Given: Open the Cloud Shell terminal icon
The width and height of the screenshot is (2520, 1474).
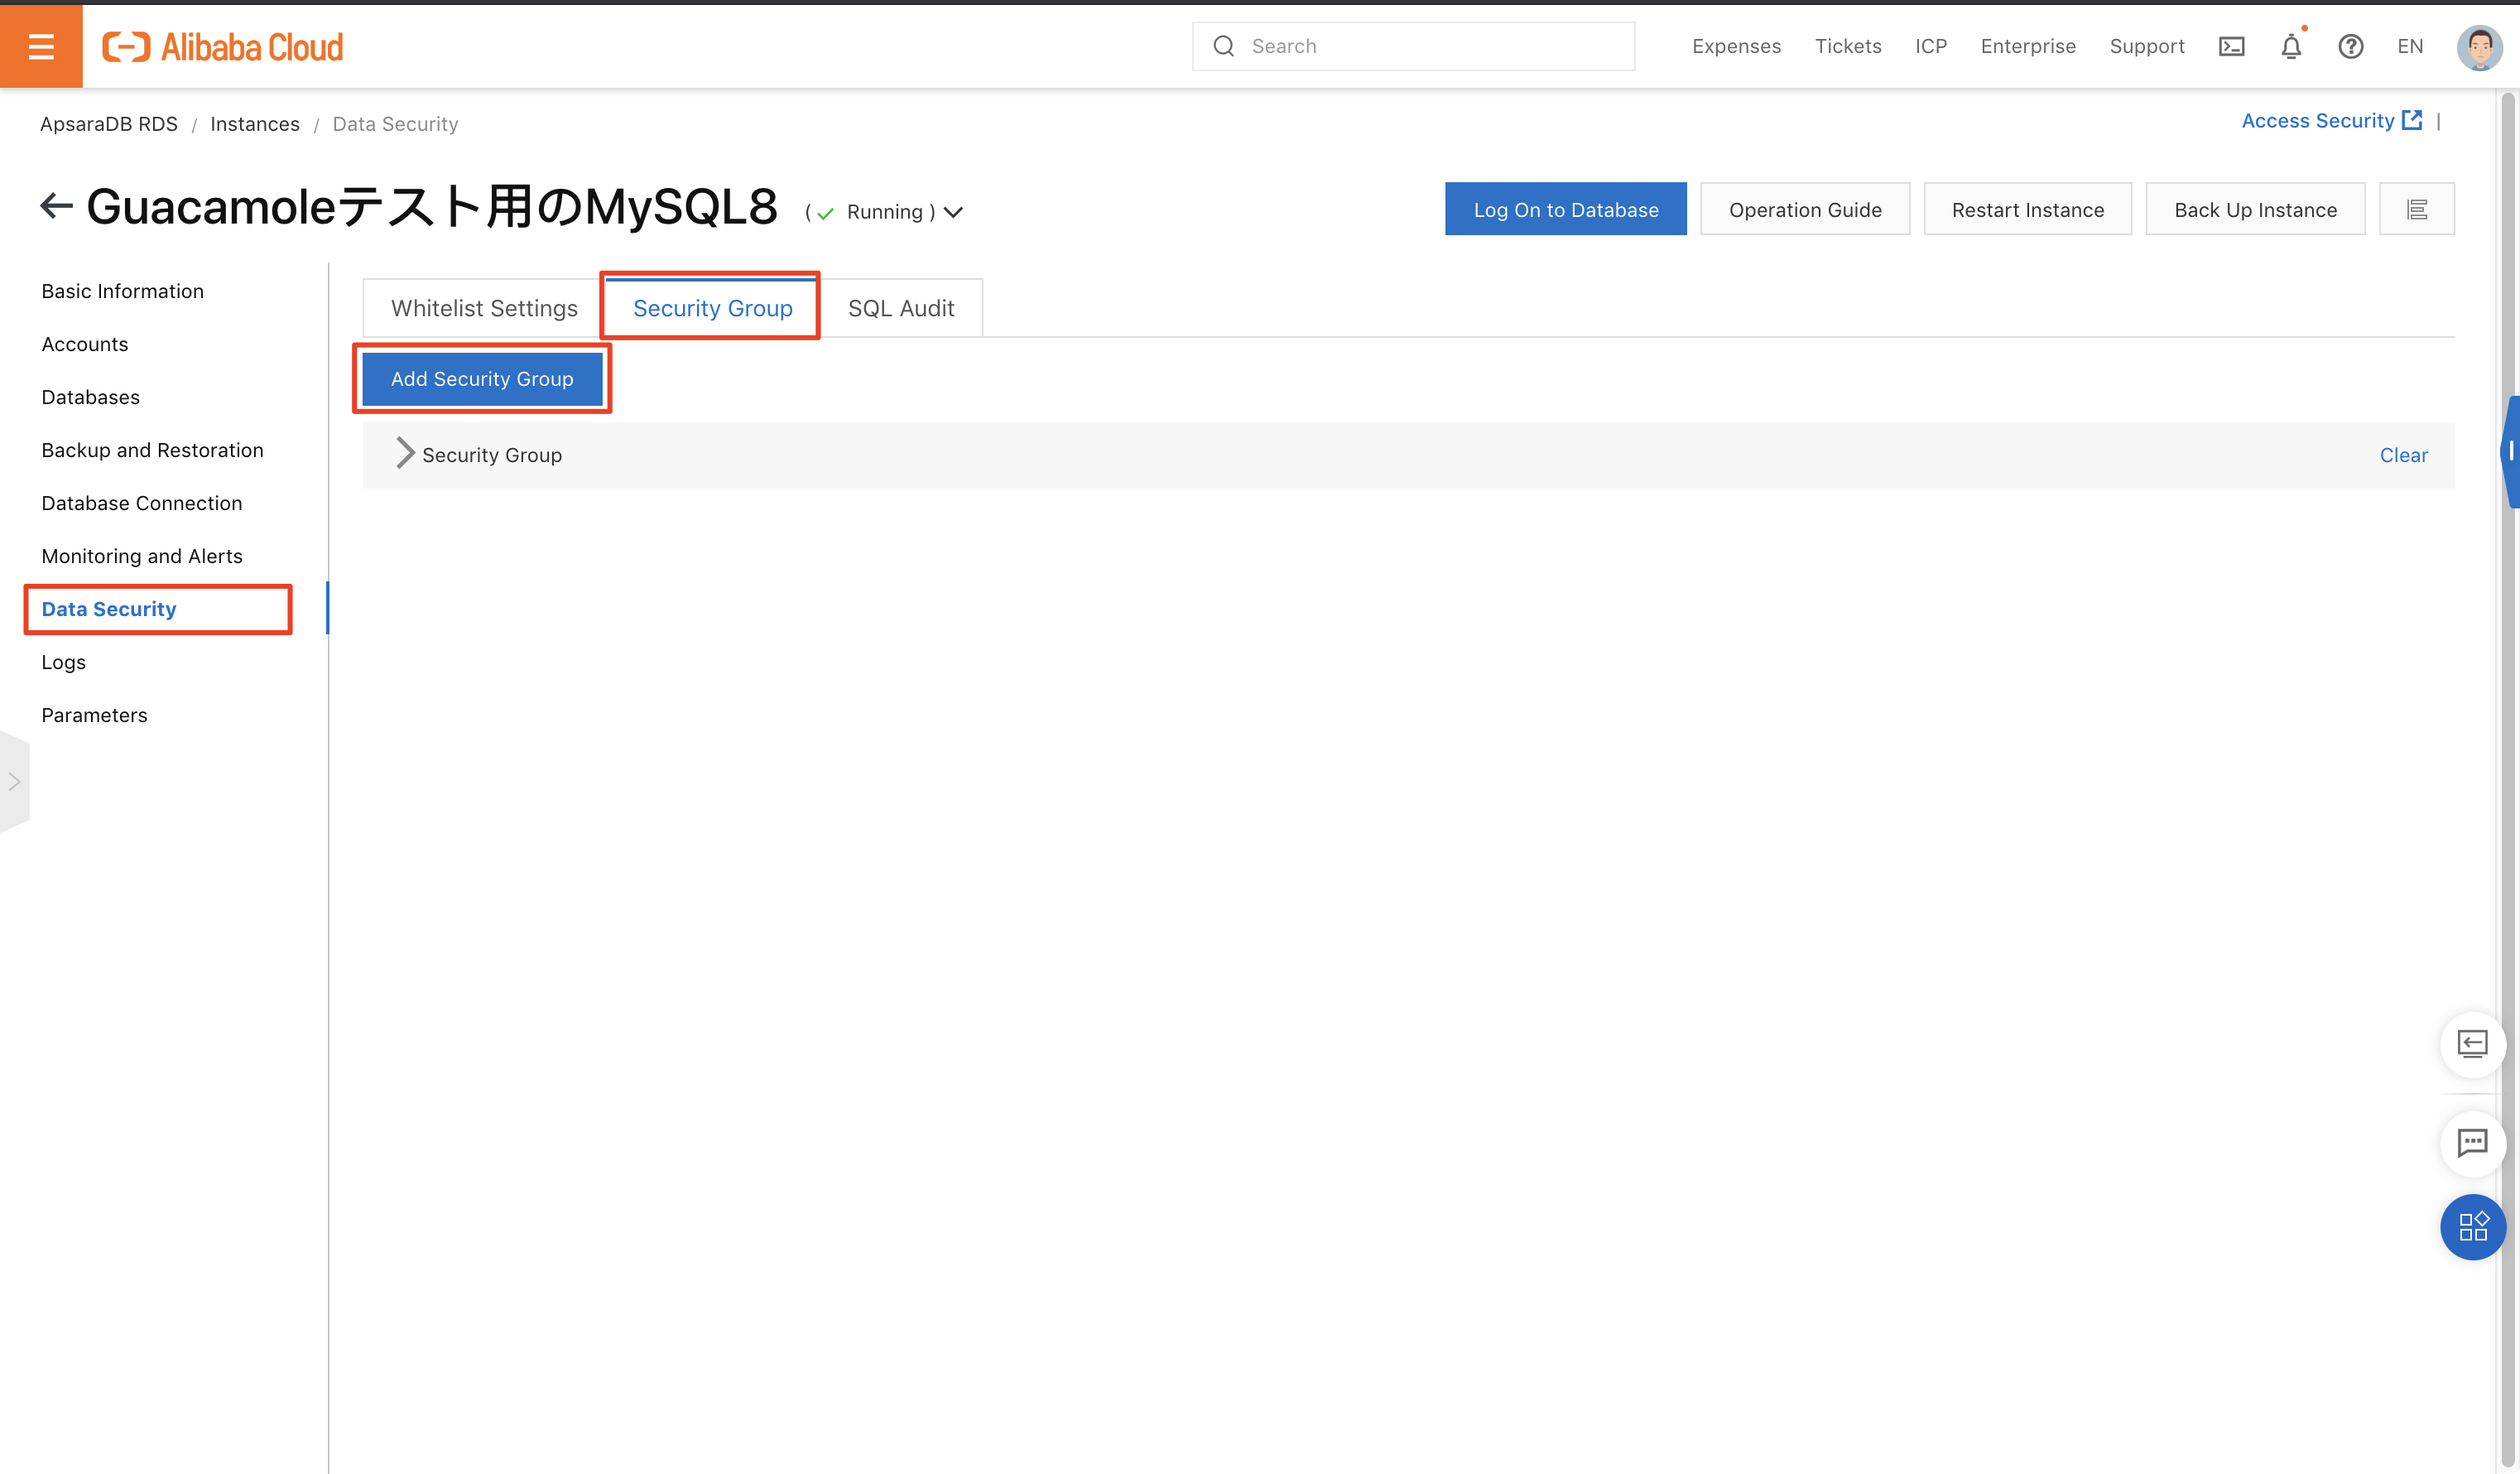Looking at the screenshot, I should tap(2231, 46).
